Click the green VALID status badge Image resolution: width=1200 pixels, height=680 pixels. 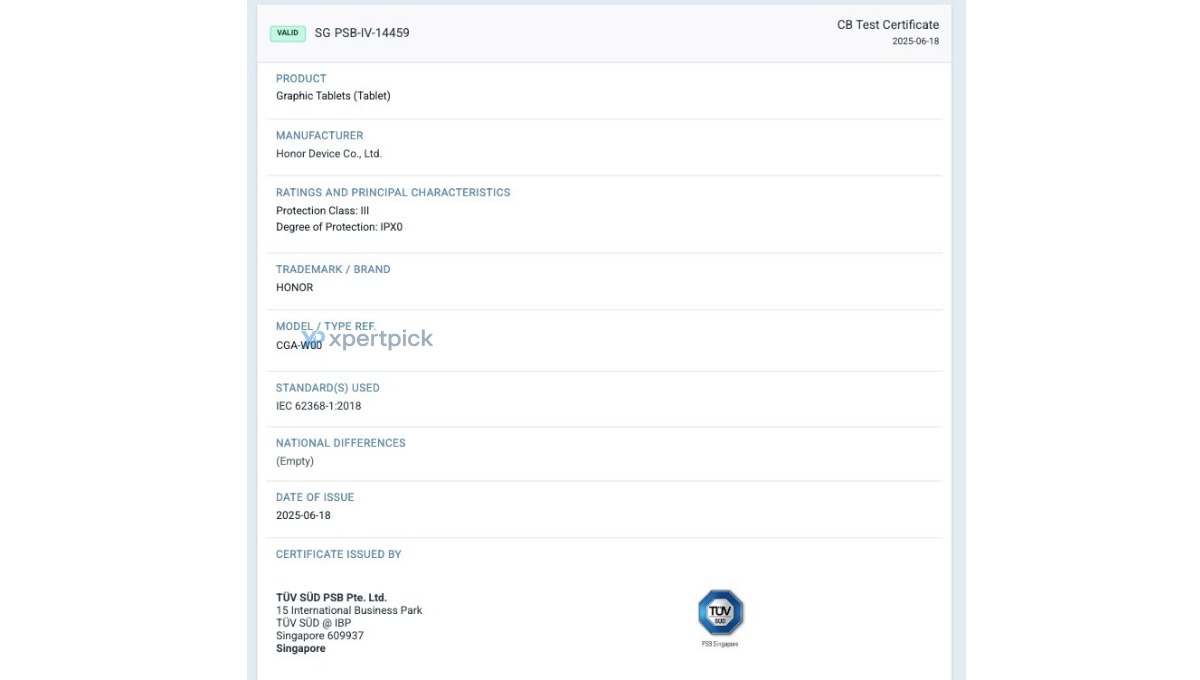(x=288, y=33)
